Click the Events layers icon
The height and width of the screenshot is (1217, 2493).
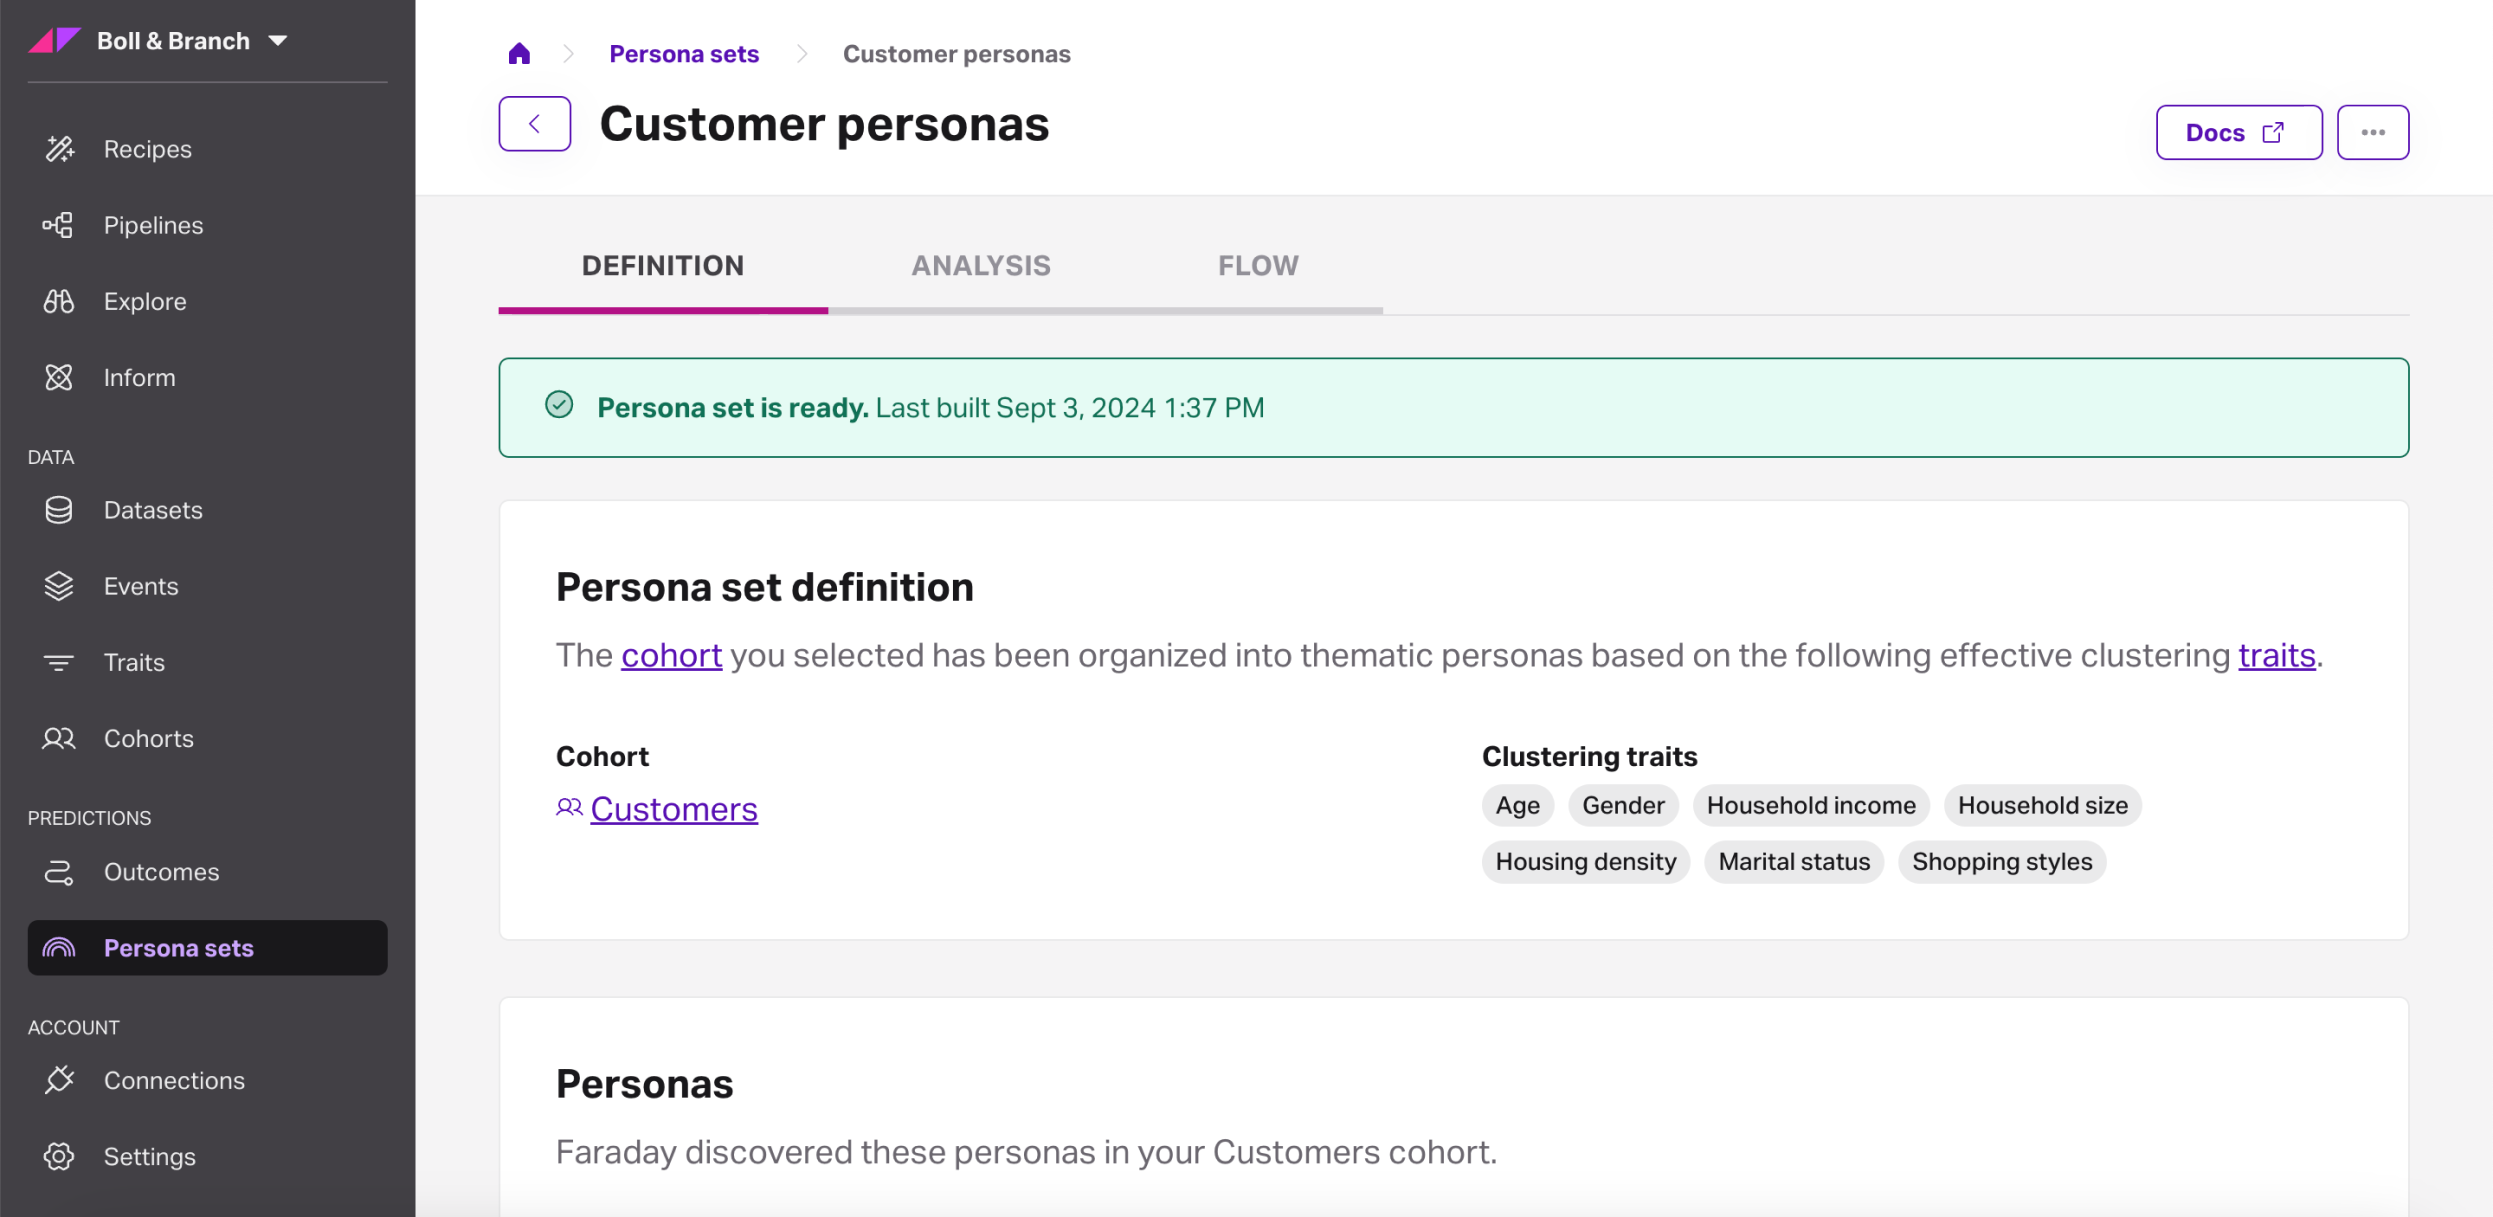click(59, 586)
